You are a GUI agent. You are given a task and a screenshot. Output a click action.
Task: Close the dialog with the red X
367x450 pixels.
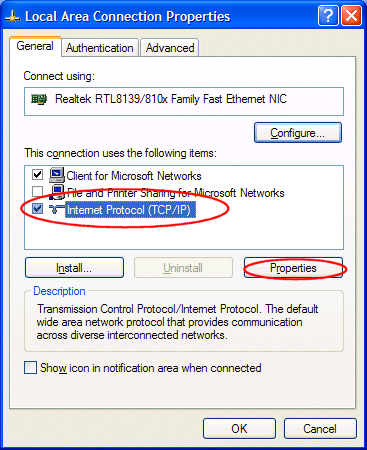(351, 15)
